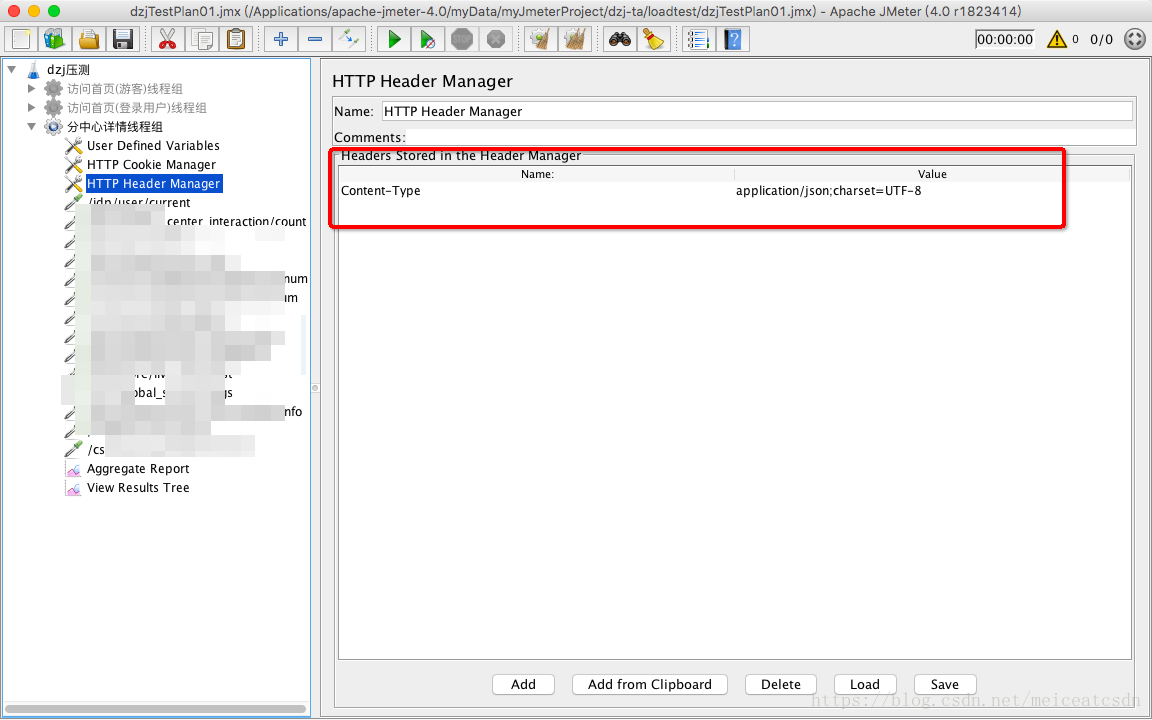Image resolution: width=1152 pixels, height=720 pixels.
Task: Click the New test plan icon
Action: click(21, 39)
